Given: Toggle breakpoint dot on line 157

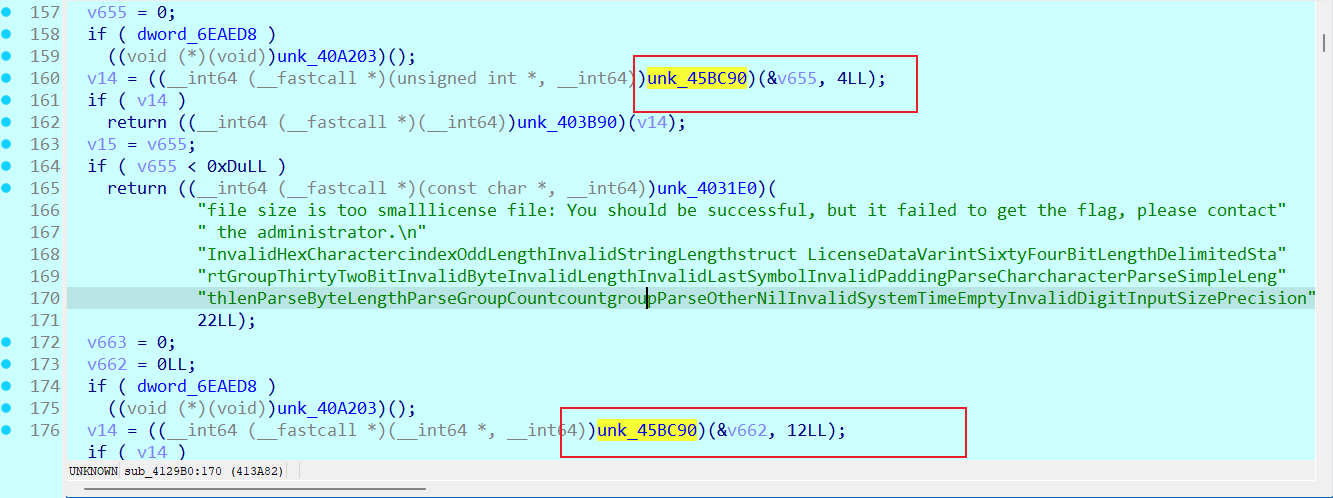Looking at the screenshot, I should [7, 12].
